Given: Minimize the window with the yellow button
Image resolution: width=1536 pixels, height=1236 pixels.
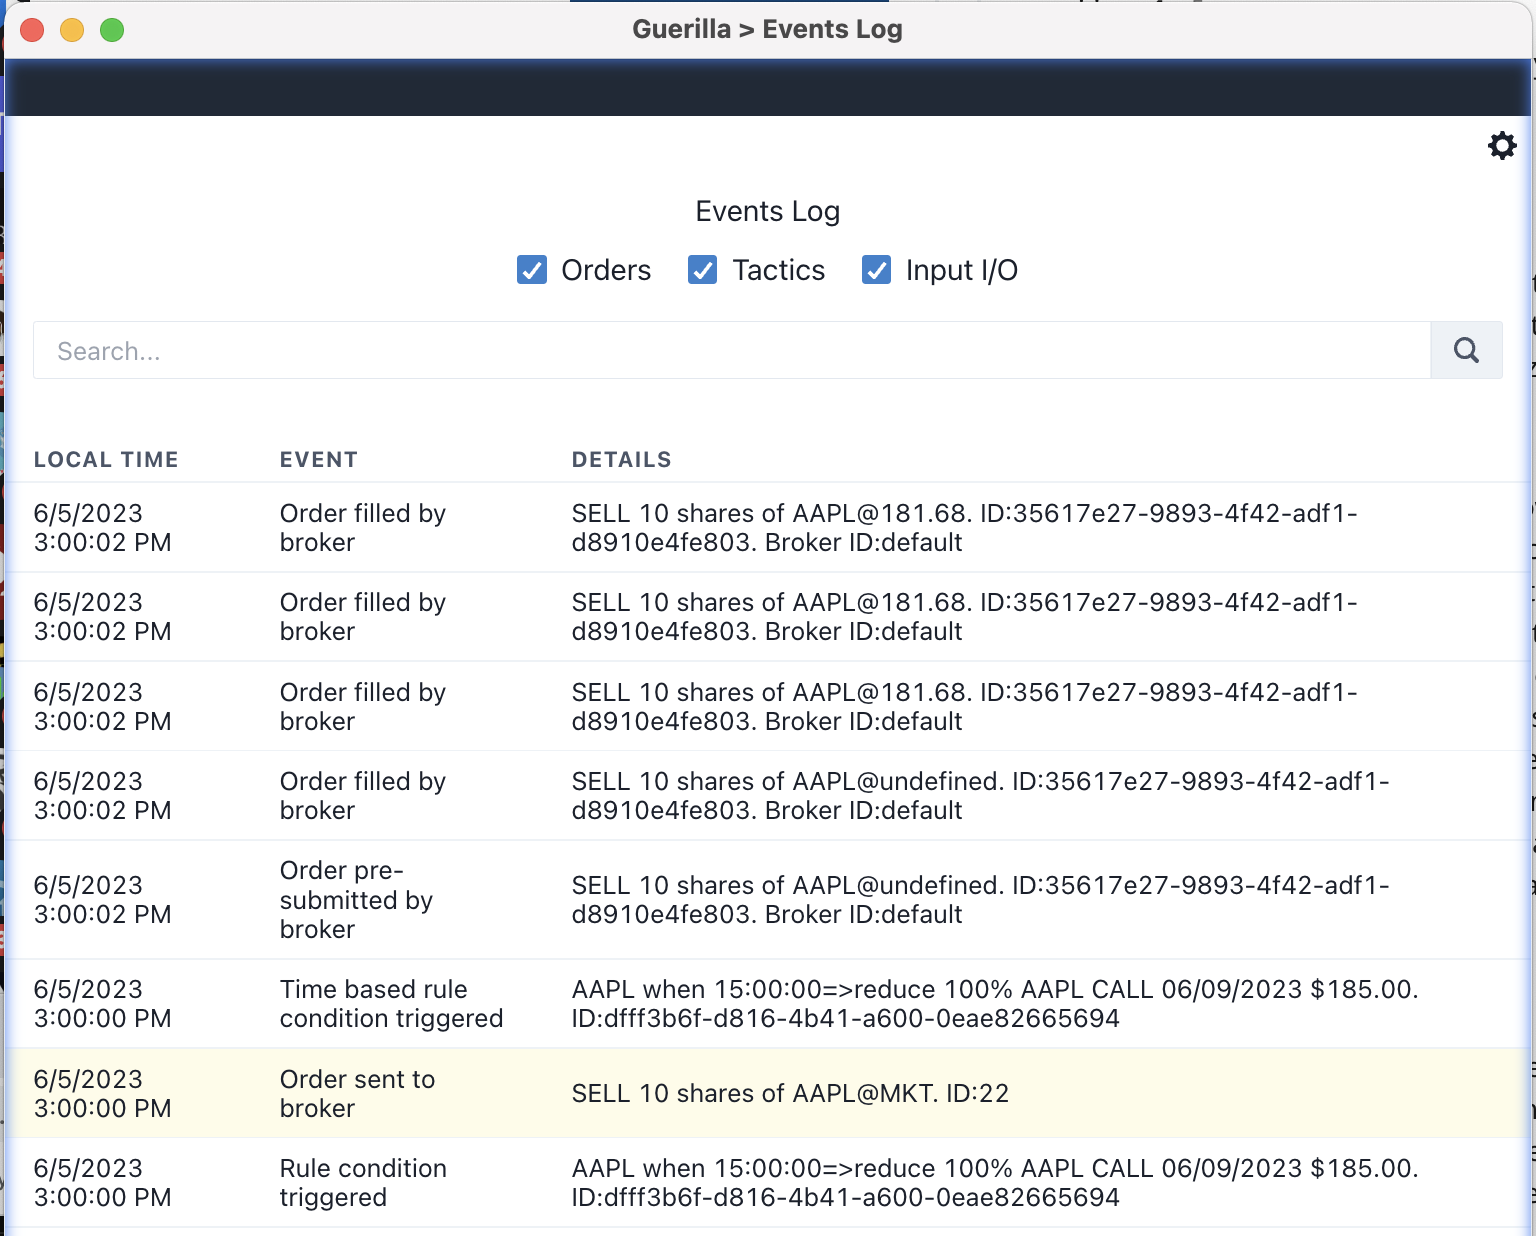Looking at the screenshot, I should click(72, 30).
